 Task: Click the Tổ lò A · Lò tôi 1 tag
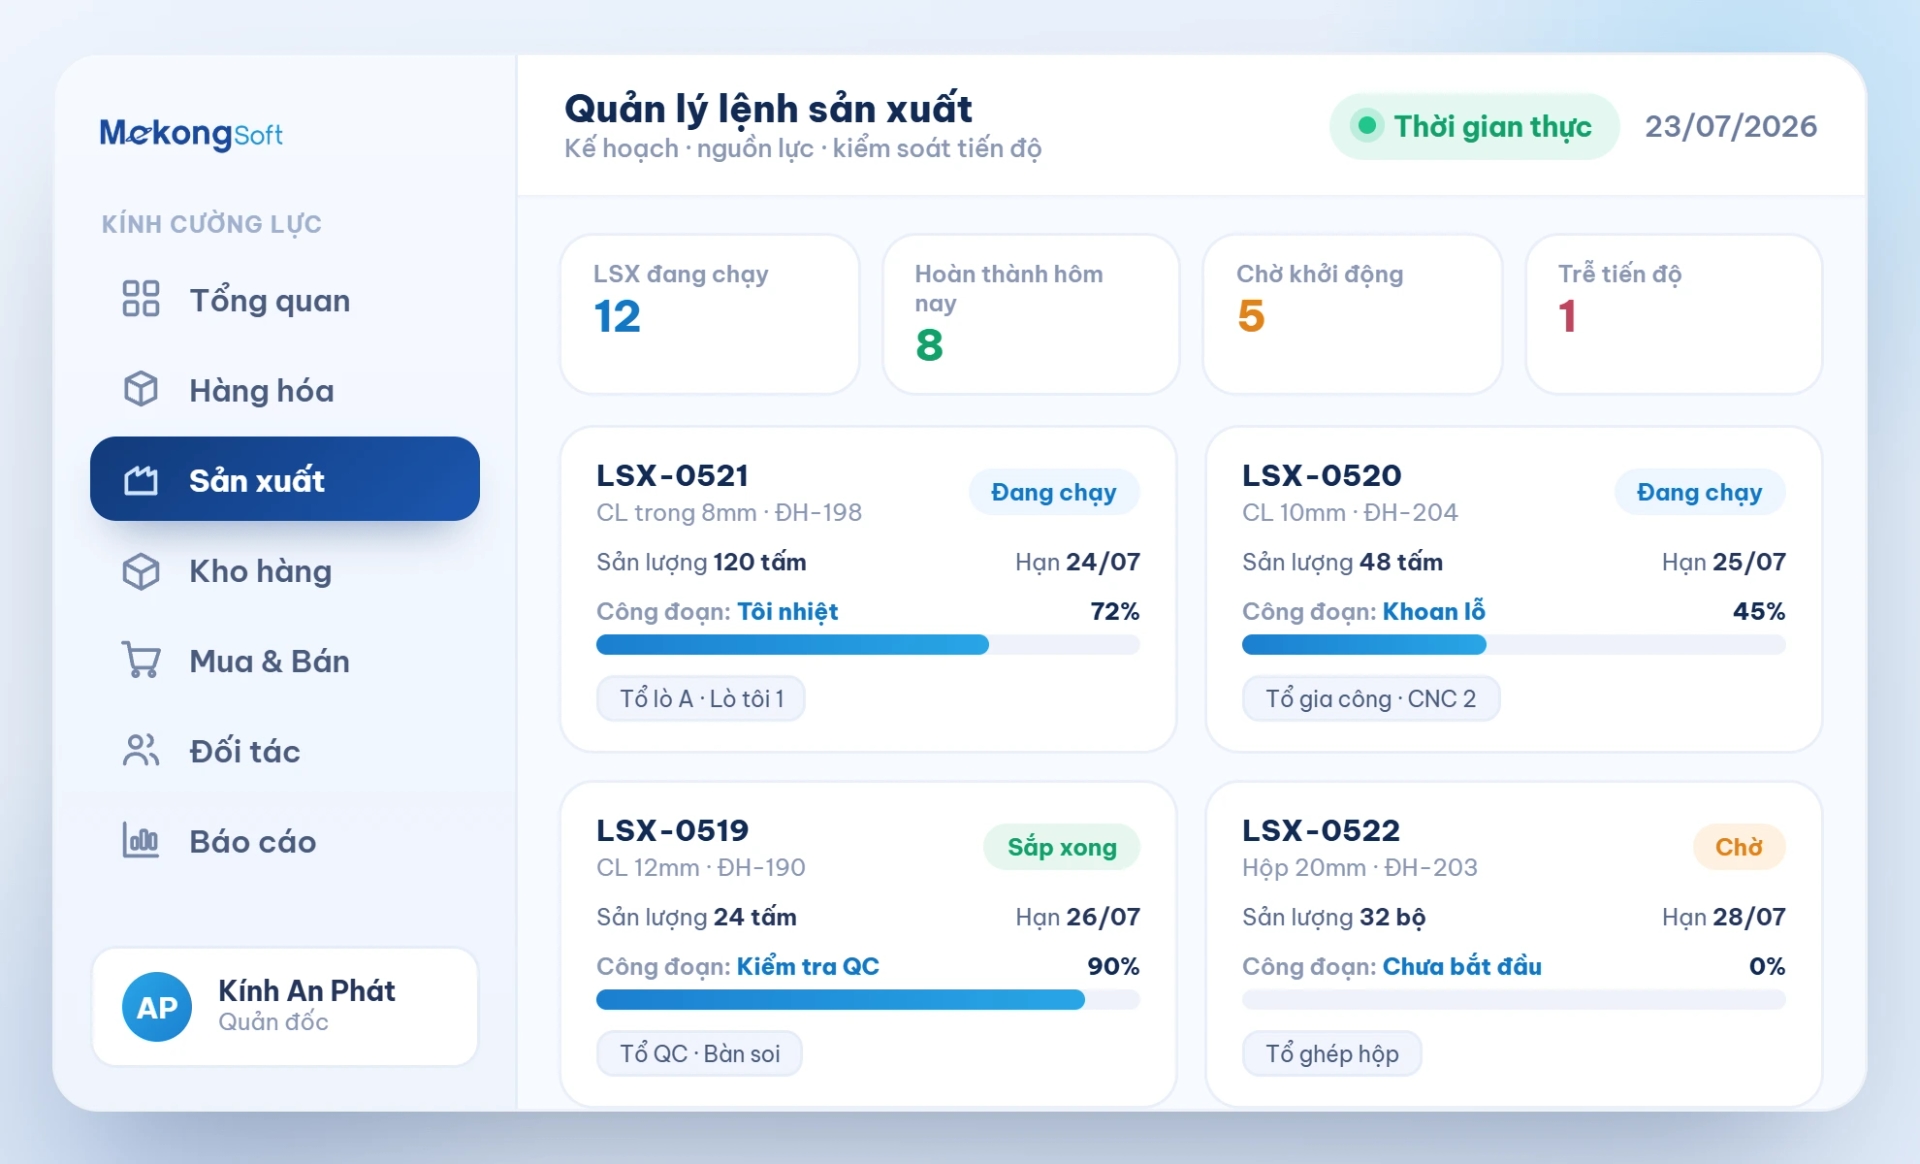pyautogui.click(x=701, y=699)
